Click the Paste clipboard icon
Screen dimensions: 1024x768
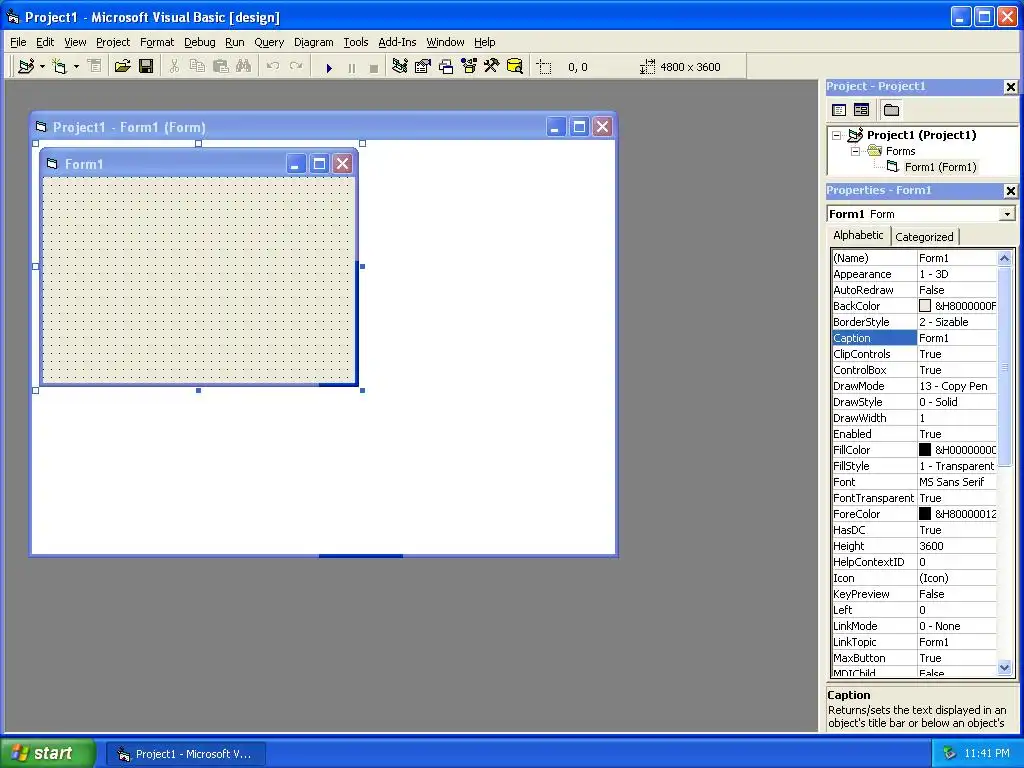point(221,66)
